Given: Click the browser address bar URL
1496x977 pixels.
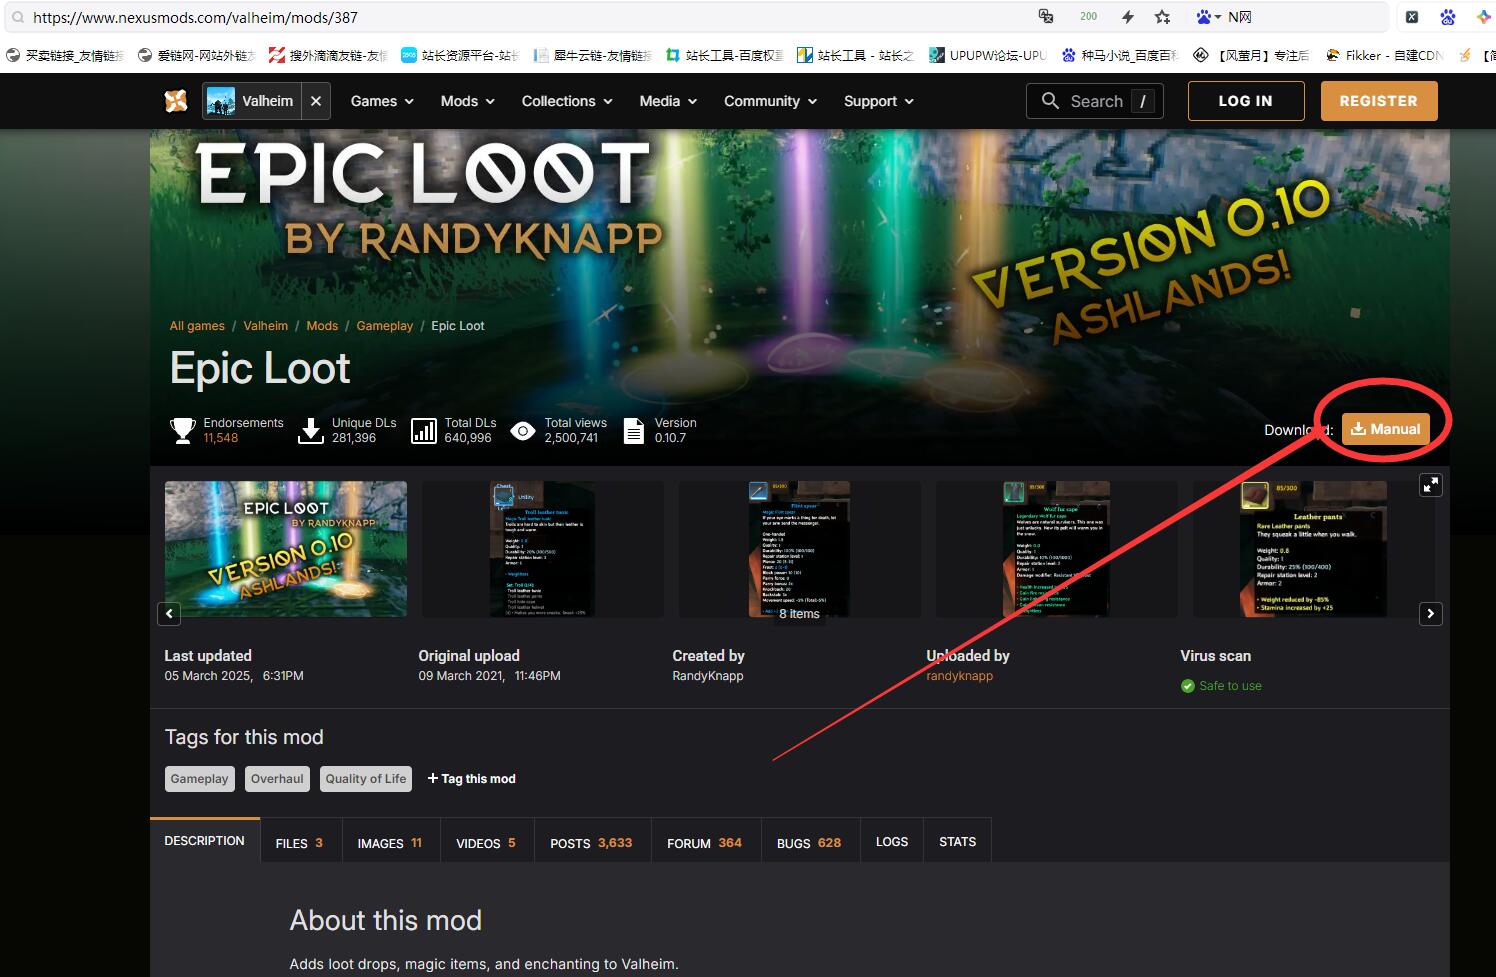Looking at the screenshot, I should [x=196, y=17].
